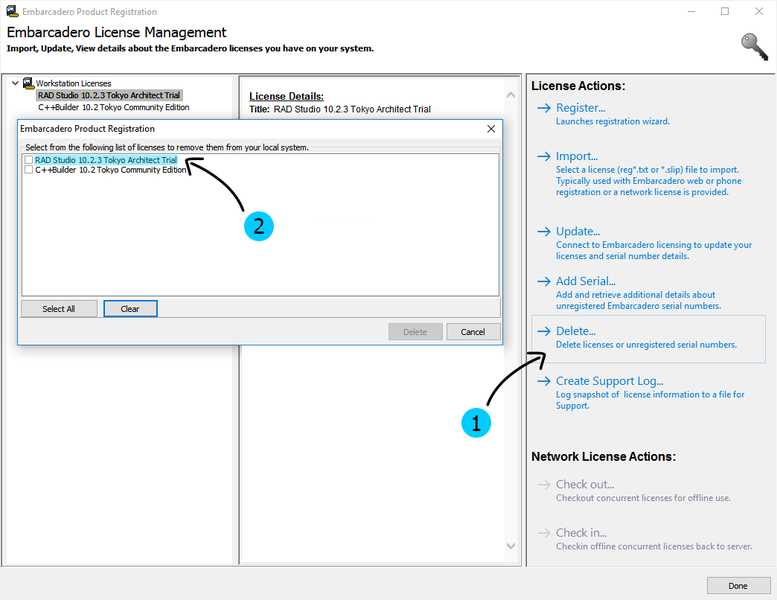Open the Add Serial... link
This screenshot has height=600, width=777.
coord(586,281)
